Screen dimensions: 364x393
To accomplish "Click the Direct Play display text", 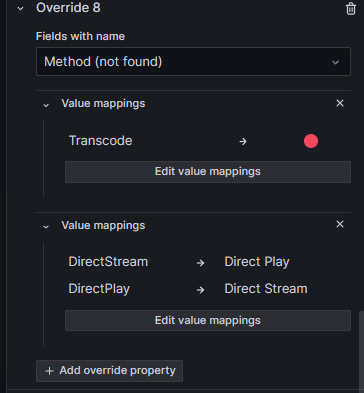I will click(x=257, y=262).
